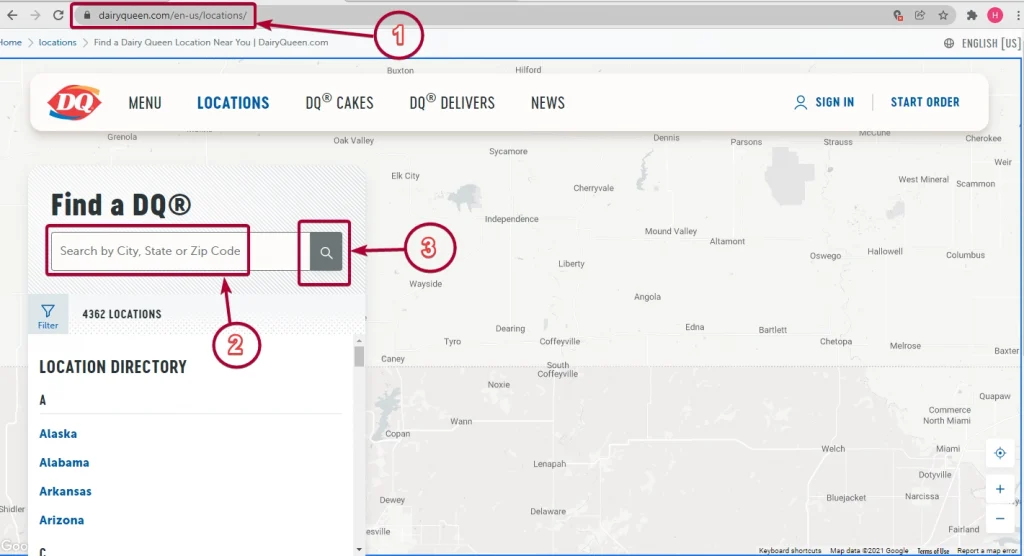Click the directory list scroll down arrow

pos(359,549)
